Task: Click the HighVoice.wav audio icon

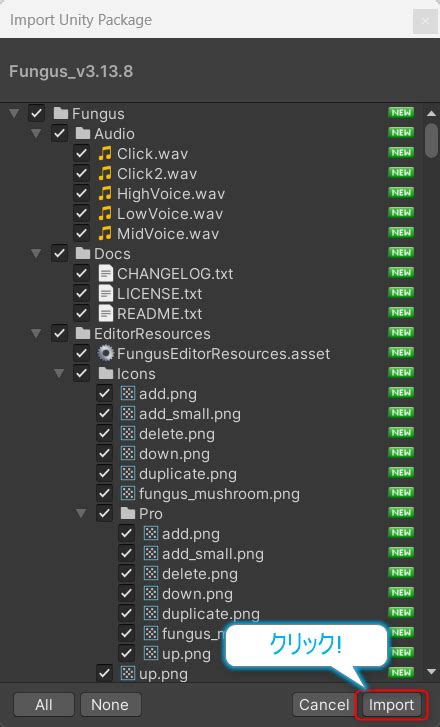Action: click(x=105, y=193)
